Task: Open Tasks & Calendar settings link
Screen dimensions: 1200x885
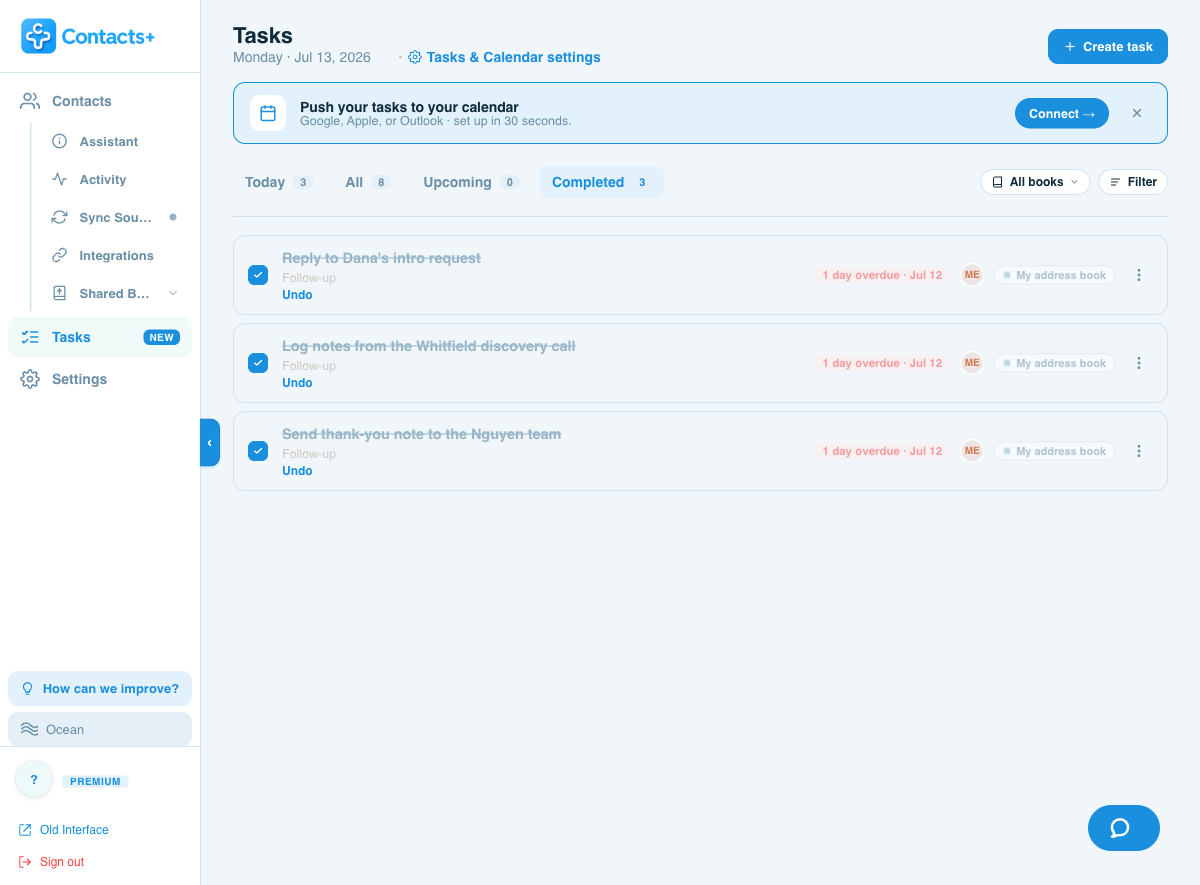Action: pyautogui.click(x=505, y=57)
